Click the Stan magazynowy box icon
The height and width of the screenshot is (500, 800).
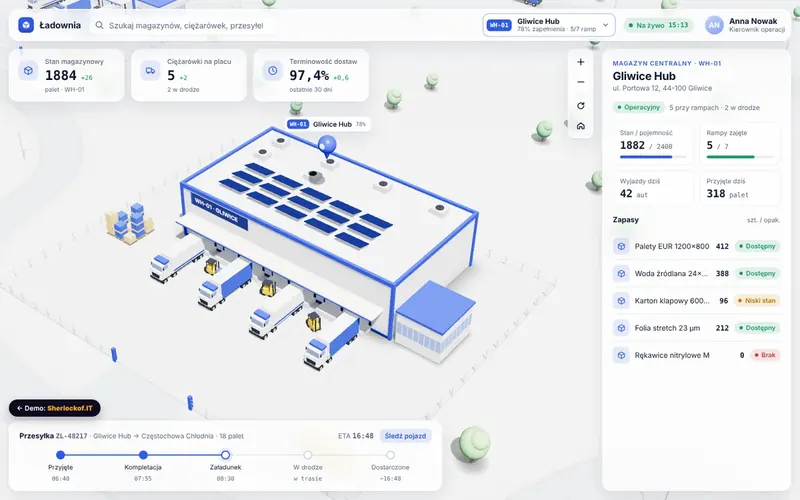[29, 70]
